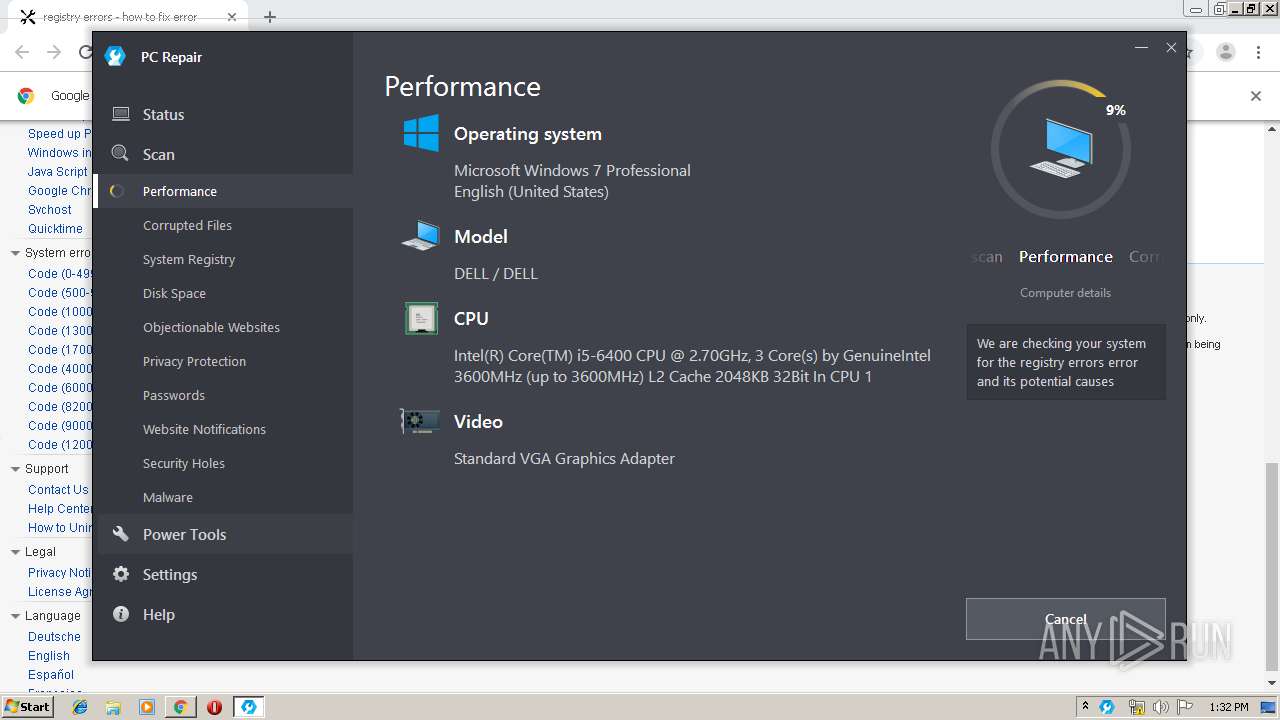
Task: Click the CPU chip icon
Action: click(421, 318)
